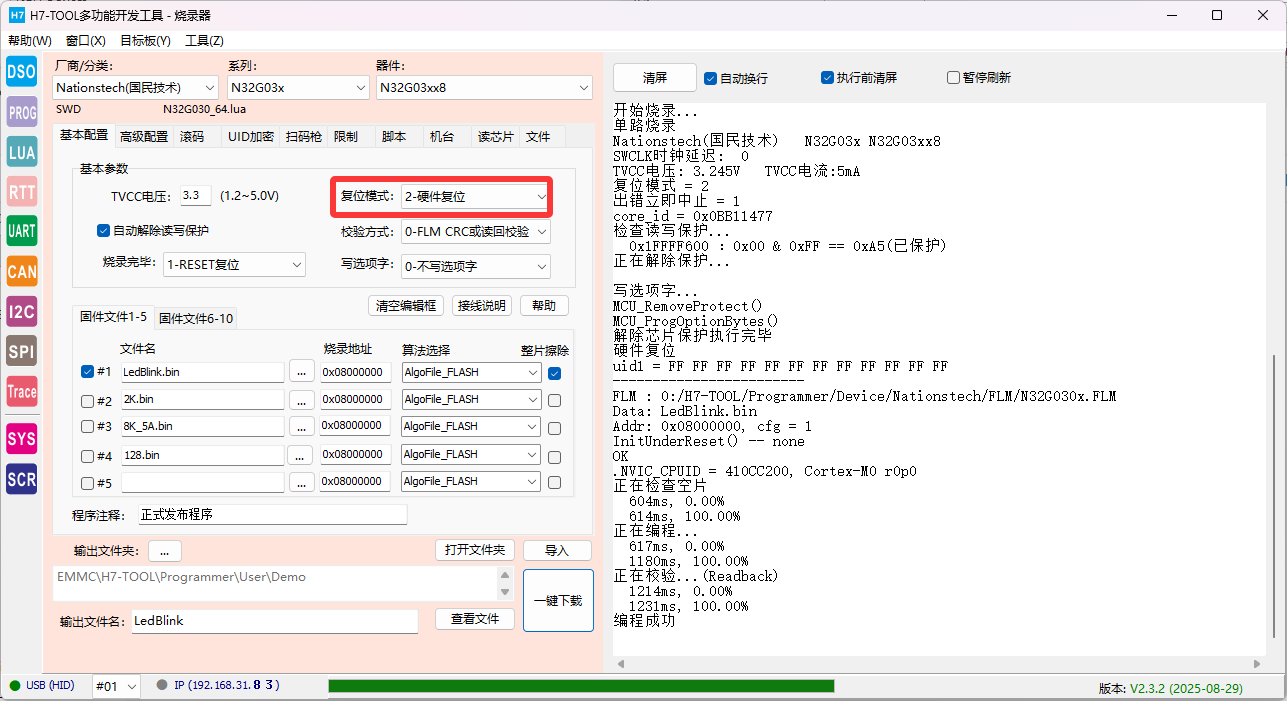1287x701 pixels.
Task: Expand the 烧录完毕 1-RESET复位 dropdown
Action: 234,265
